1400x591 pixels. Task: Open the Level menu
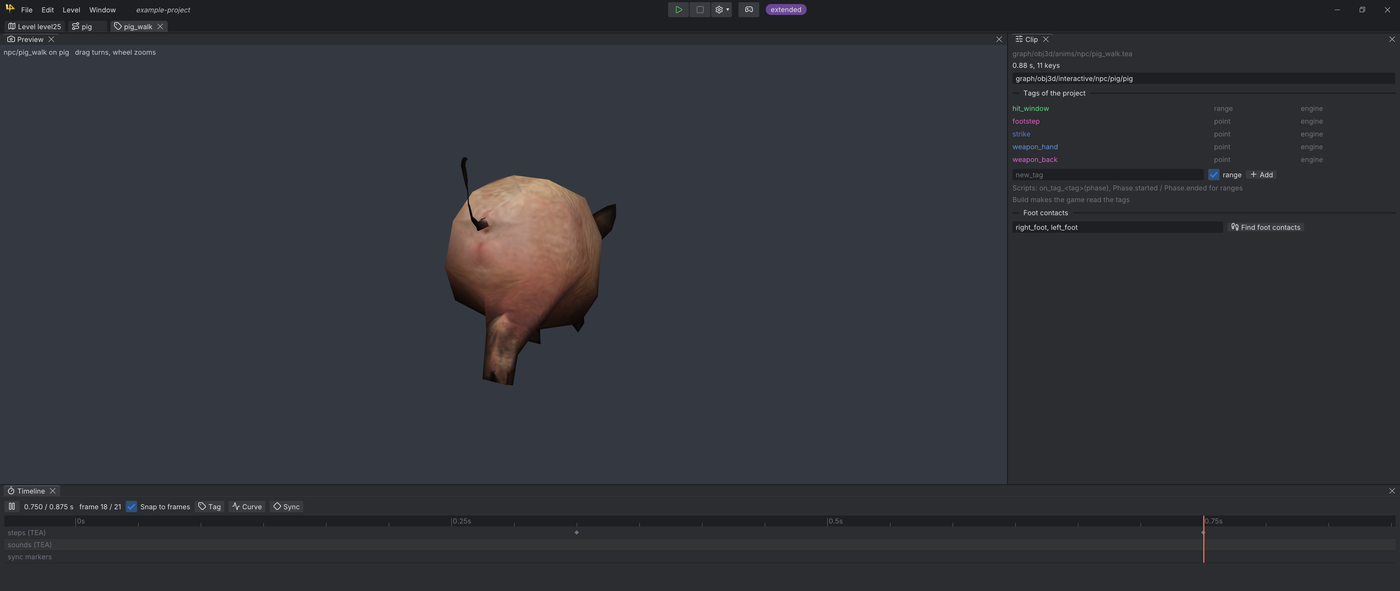point(71,10)
